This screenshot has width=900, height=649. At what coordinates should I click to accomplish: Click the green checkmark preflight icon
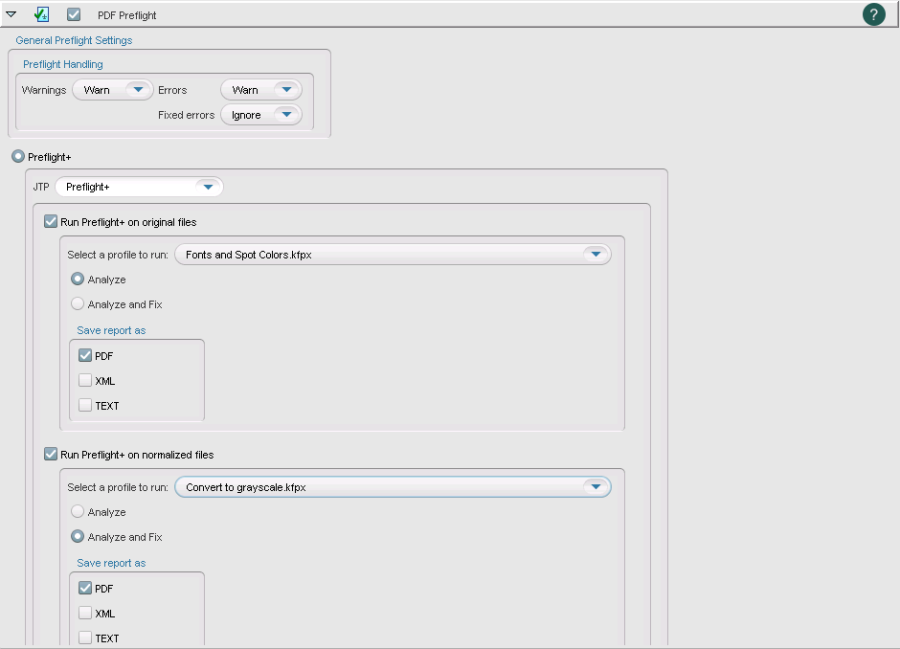41,14
